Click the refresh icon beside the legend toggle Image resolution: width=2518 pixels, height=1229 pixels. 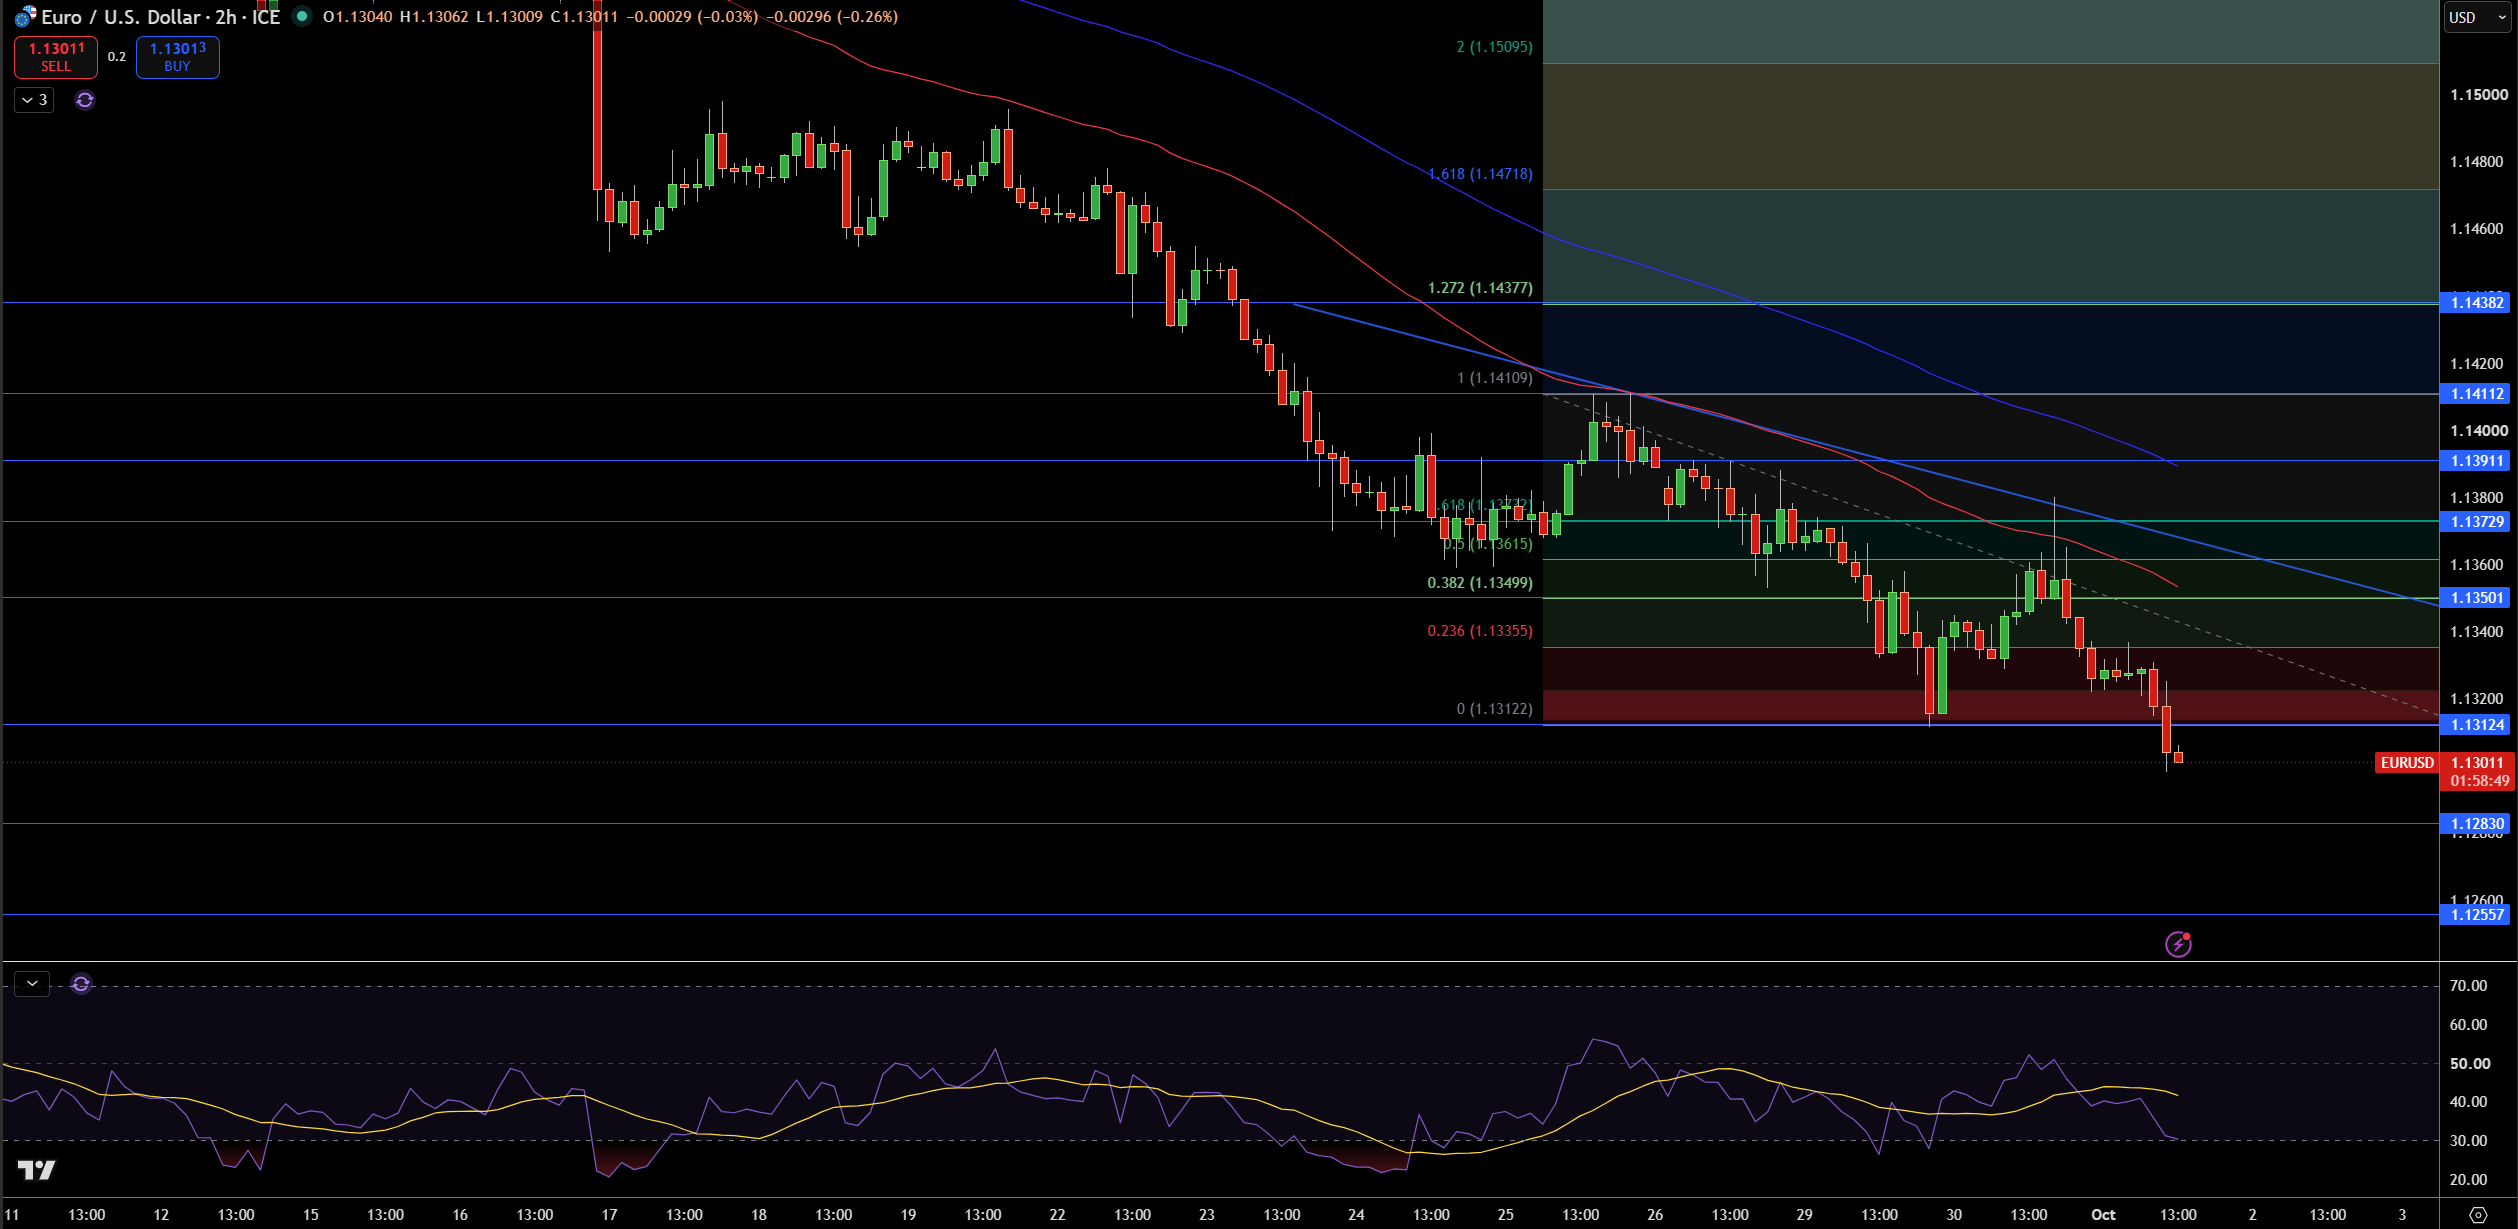(x=85, y=100)
